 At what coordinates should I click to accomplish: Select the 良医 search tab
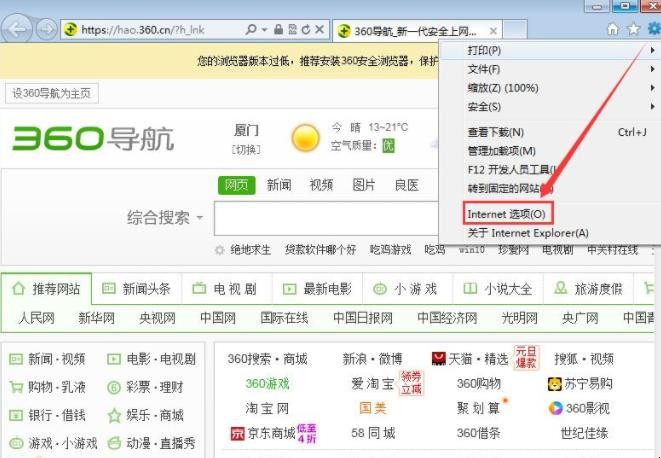(406, 185)
